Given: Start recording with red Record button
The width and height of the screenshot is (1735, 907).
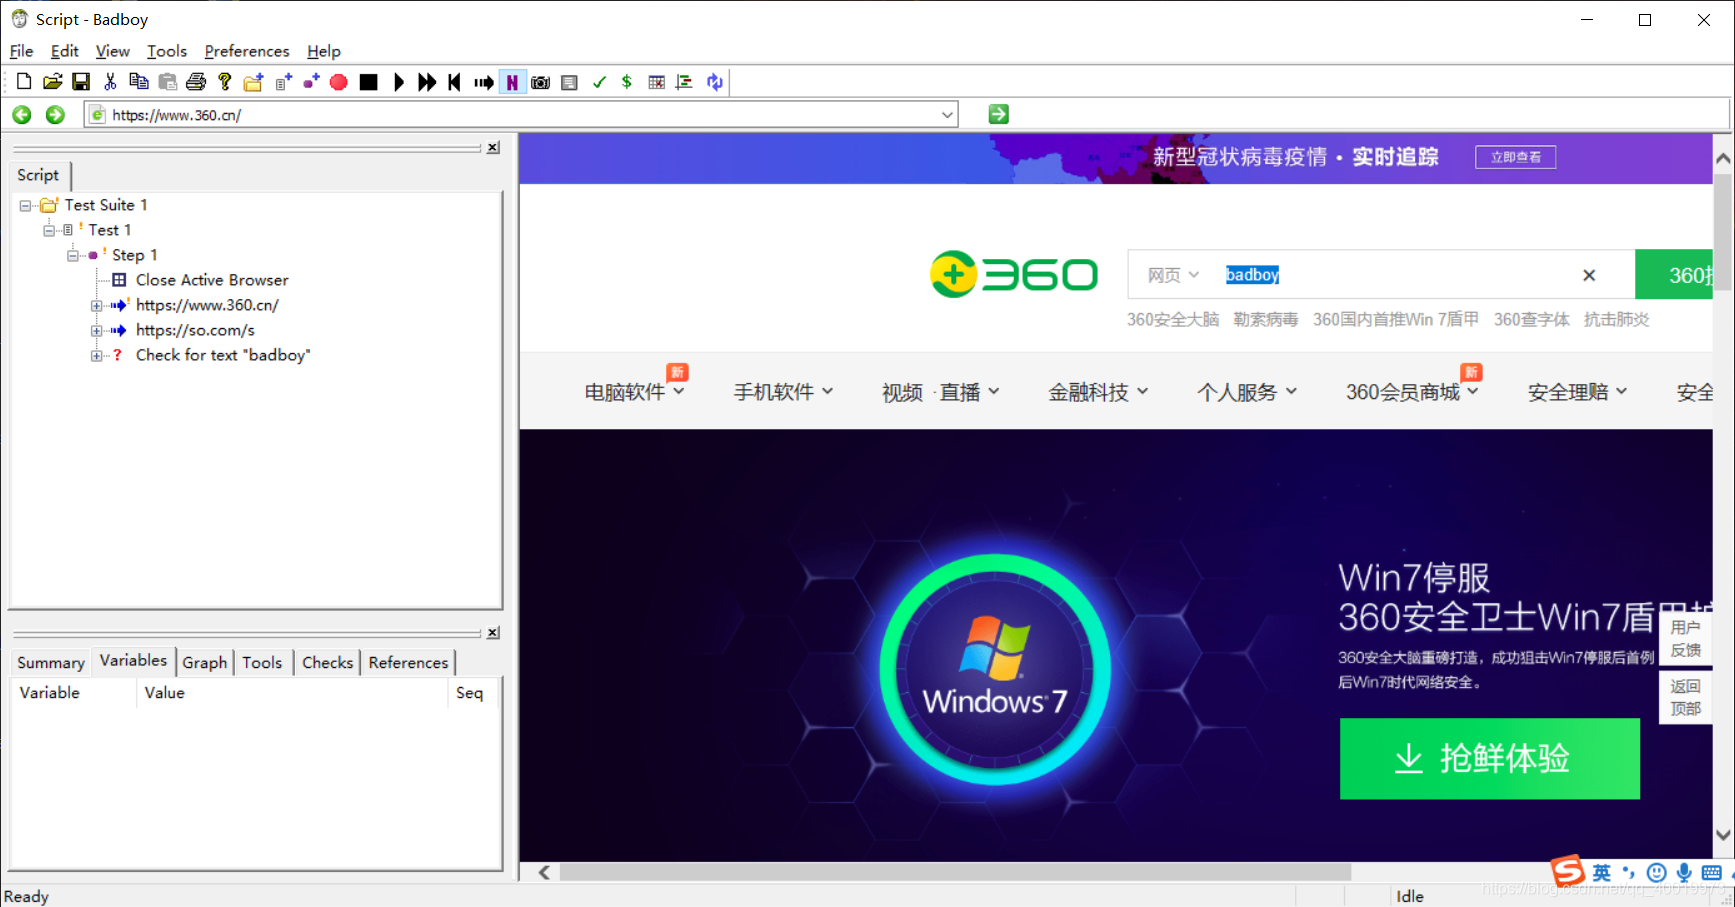Looking at the screenshot, I should click(339, 82).
